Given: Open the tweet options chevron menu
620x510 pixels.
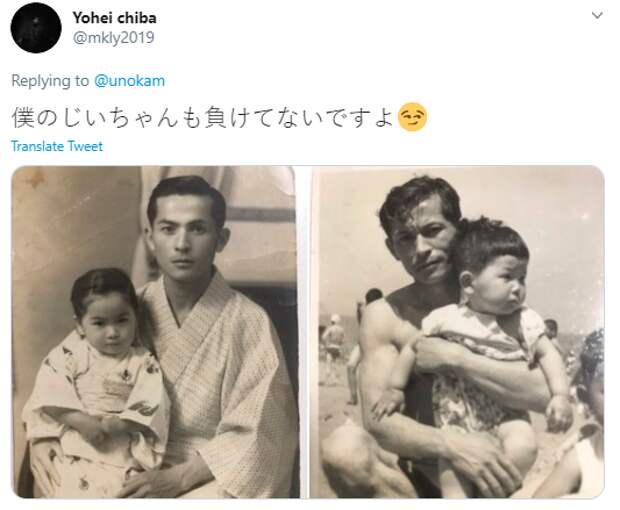Looking at the screenshot, I should (x=597, y=15).
